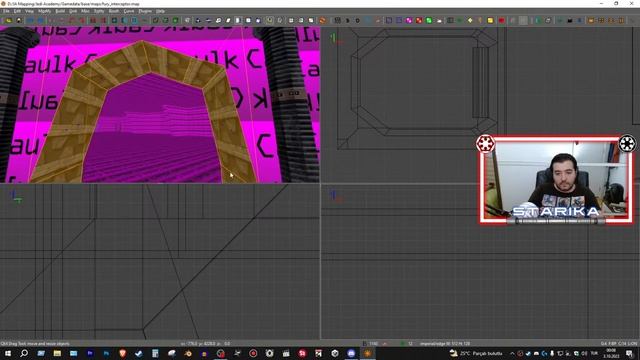Click the black folder-shaped toolbar icon
The height and width of the screenshot is (360, 640).
click(x=570, y=20)
